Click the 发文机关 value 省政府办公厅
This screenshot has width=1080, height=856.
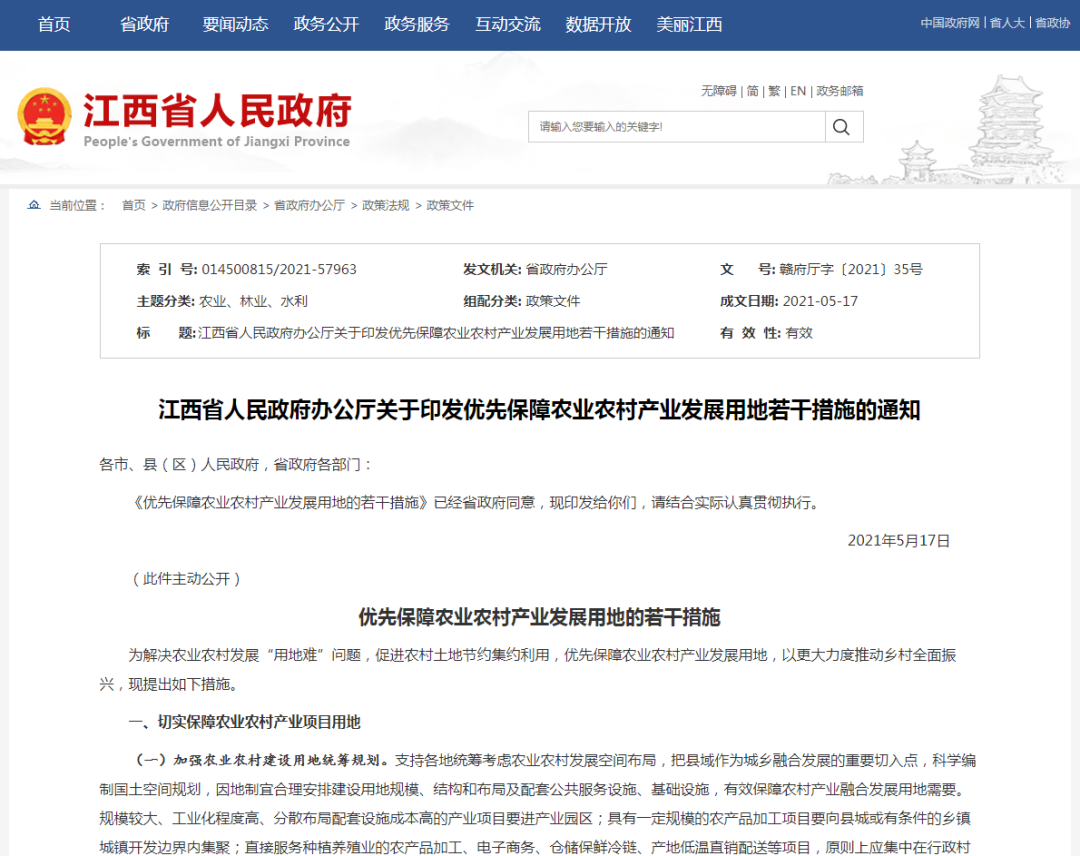[566, 269]
